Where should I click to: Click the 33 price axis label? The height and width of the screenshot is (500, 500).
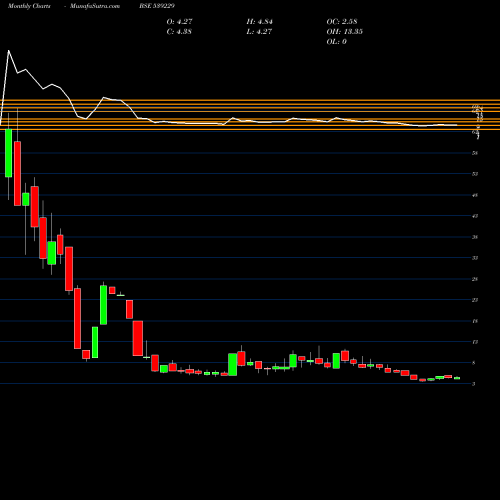(x=475, y=258)
